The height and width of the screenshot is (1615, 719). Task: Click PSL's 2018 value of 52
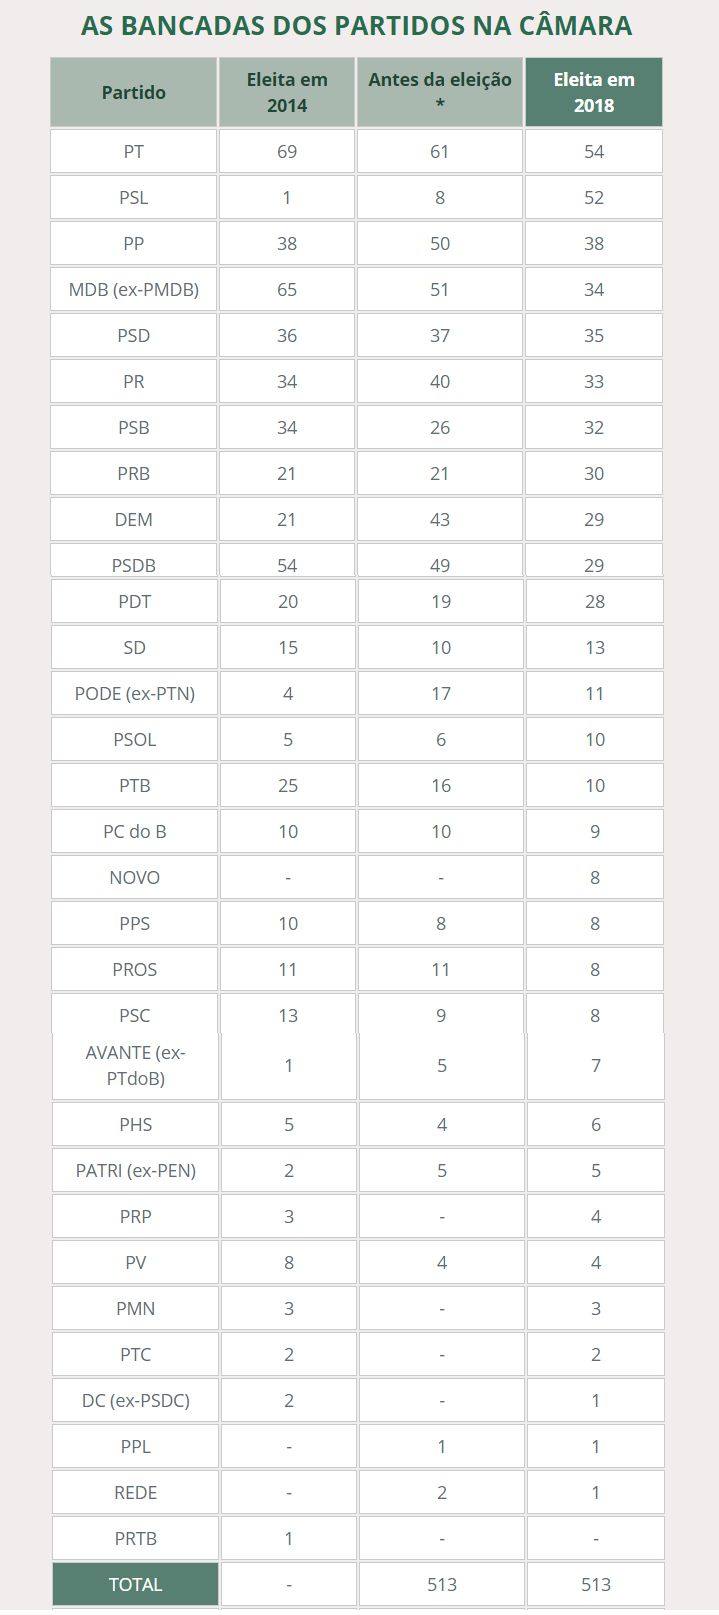(x=594, y=198)
